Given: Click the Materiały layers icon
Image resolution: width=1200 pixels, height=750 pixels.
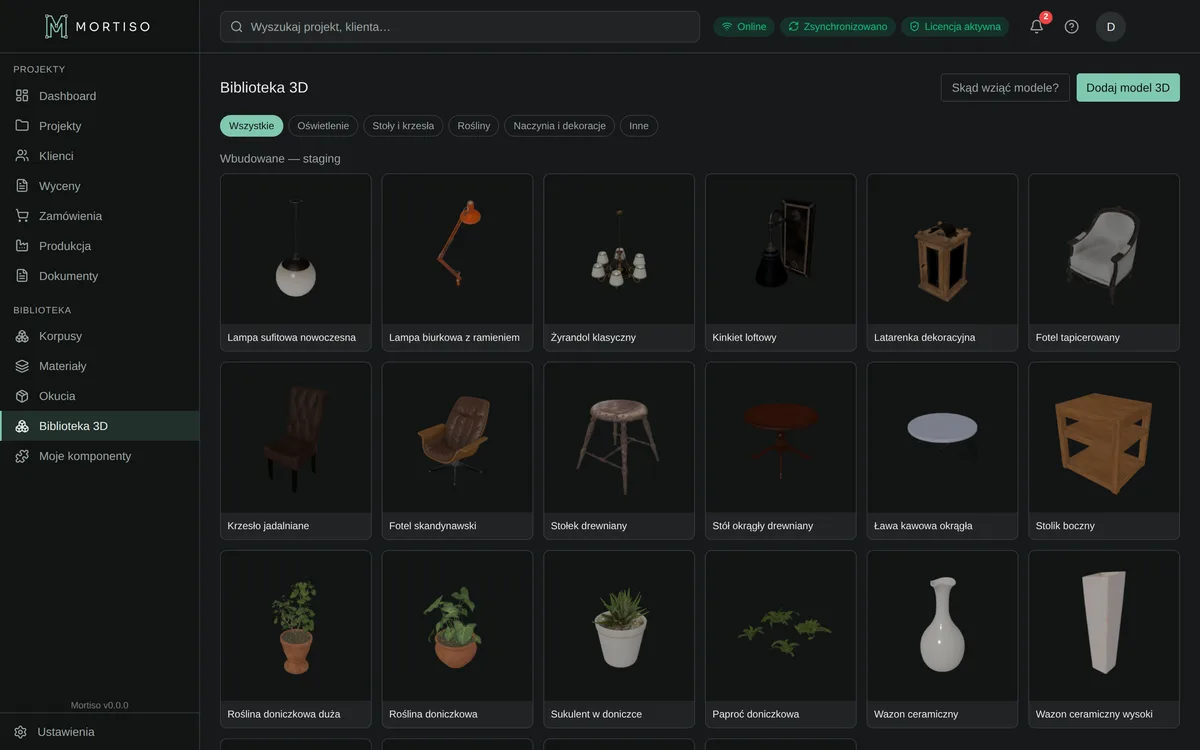Looking at the screenshot, I should pos(22,366).
